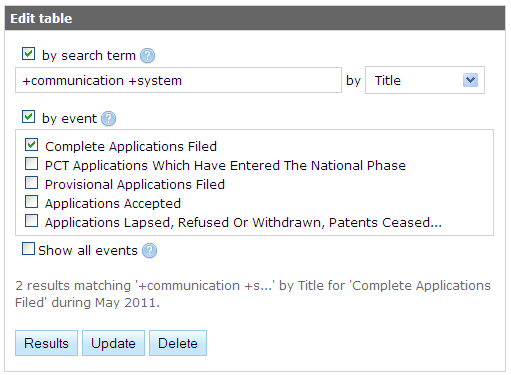This screenshot has height=375, width=511.
Task: Untick the 'by search term' checkbox
Action: (28, 54)
